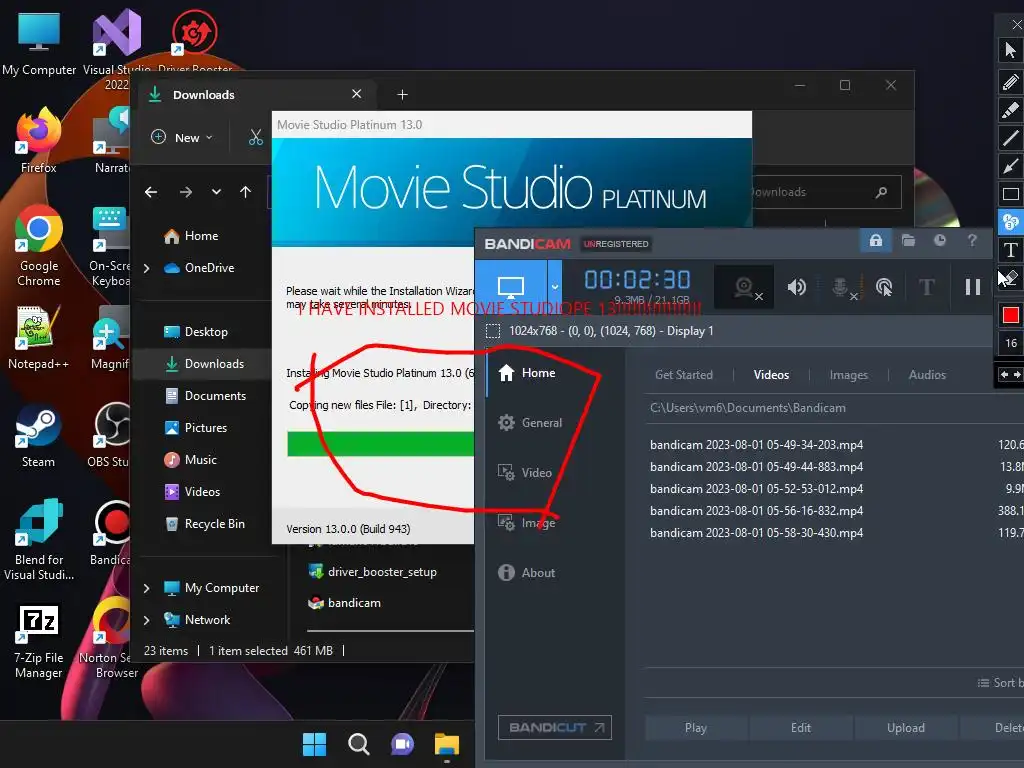Click the Play button in Bandicam
The height and width of the screenshot is (768, 1024).
pyautogui.click(x=696, y=728)
